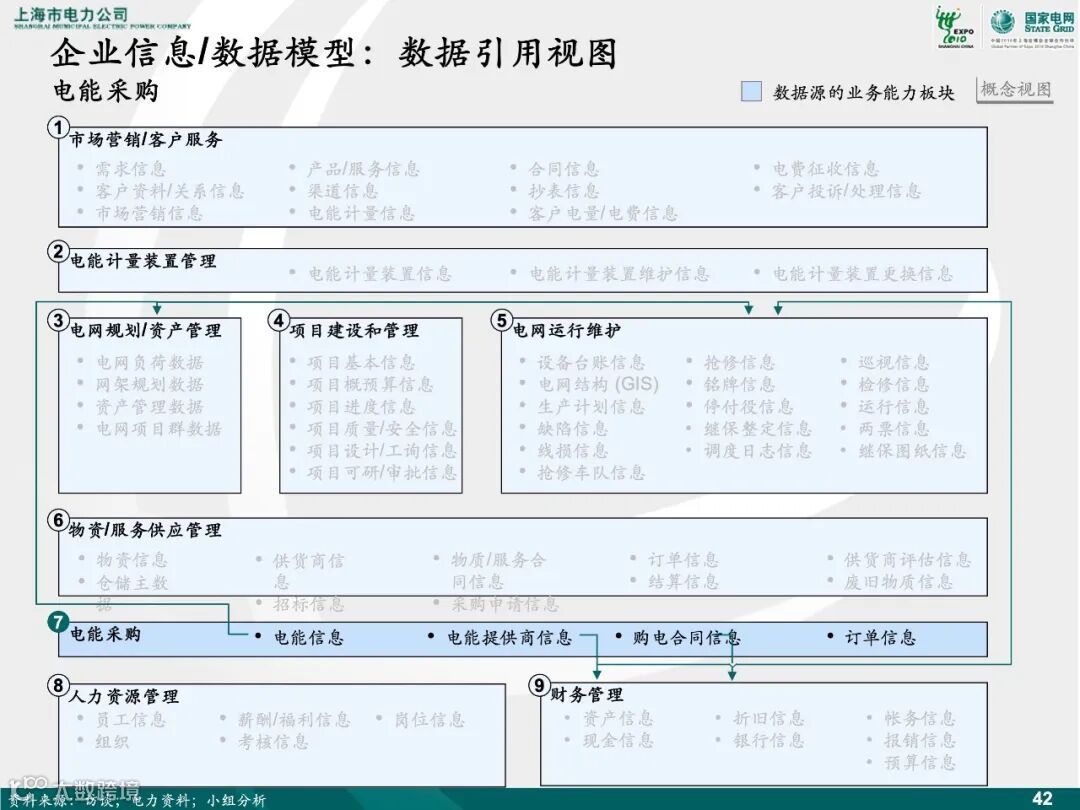The height and width of the screenshot is (810, 1080).
Task: Click the 供货商评估信息 item
Action: (908, 559)
